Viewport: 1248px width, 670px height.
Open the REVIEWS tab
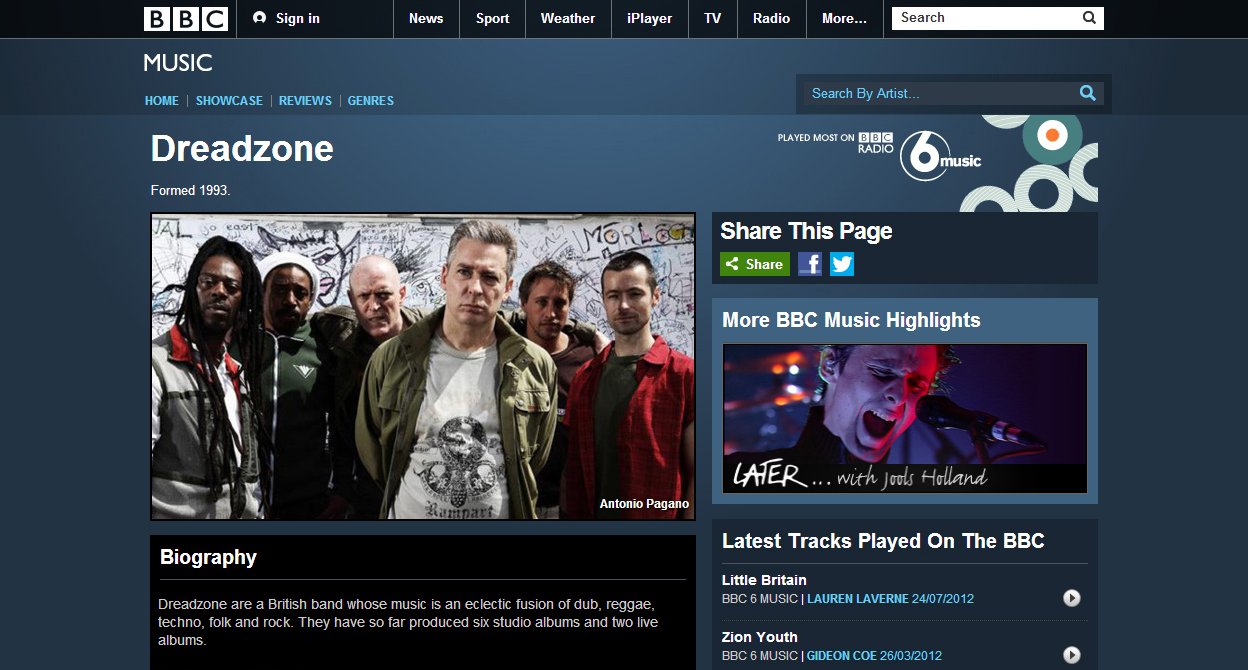pos(305,101)
